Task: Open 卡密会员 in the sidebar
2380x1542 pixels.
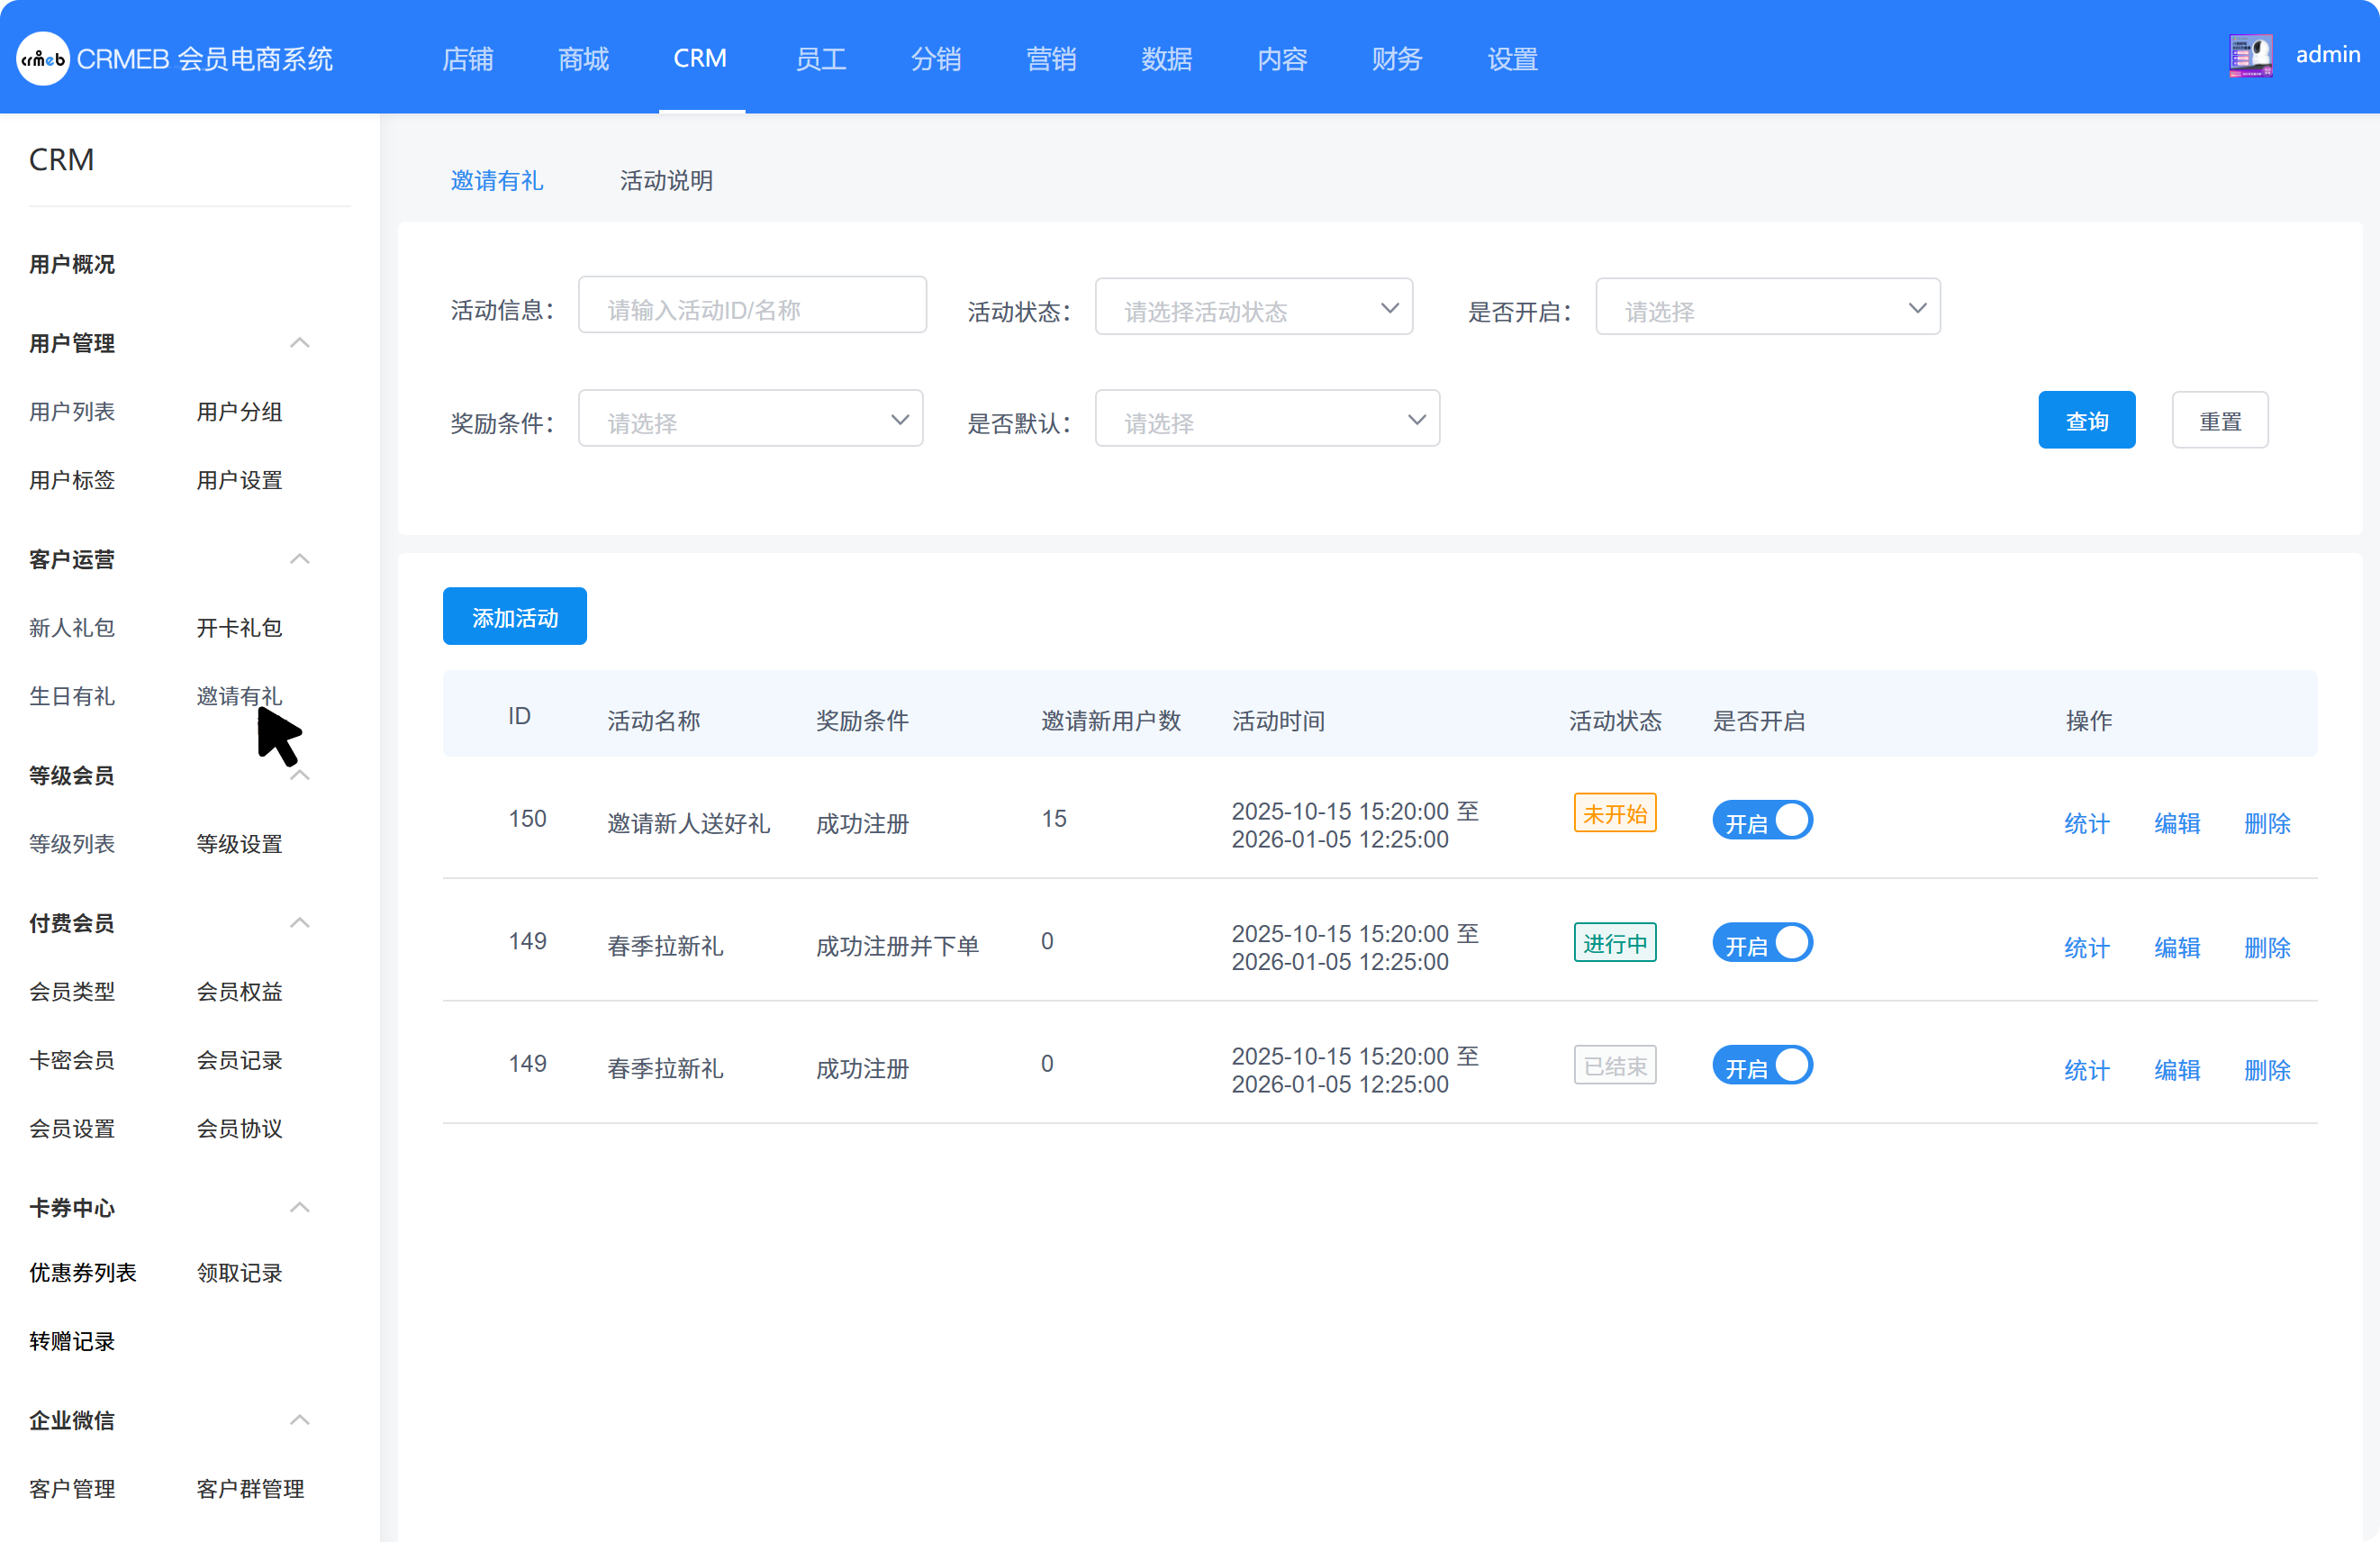Action: (72, 1061)
